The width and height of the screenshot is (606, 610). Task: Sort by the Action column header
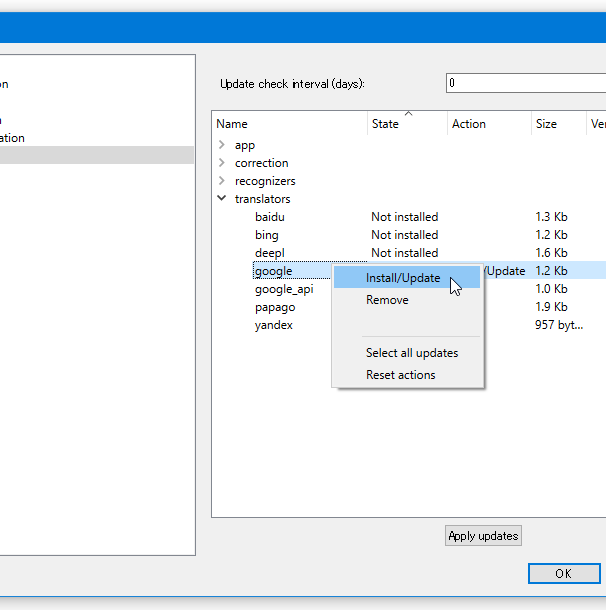coord(489,124)
